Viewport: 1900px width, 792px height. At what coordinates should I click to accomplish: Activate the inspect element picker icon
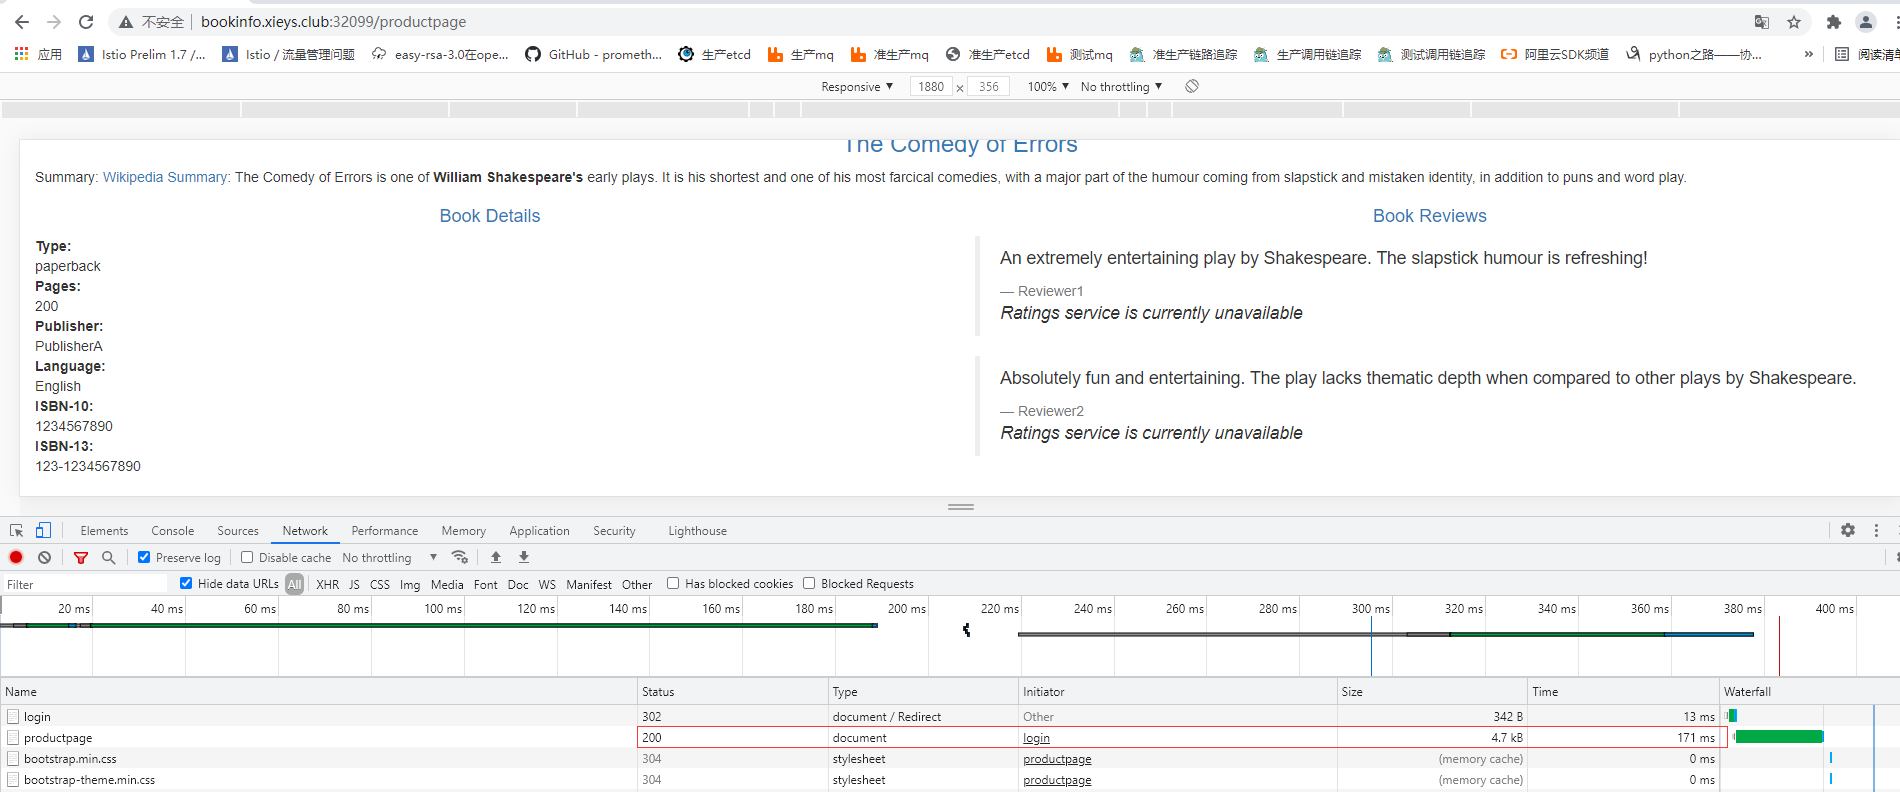tap(16, 531)
